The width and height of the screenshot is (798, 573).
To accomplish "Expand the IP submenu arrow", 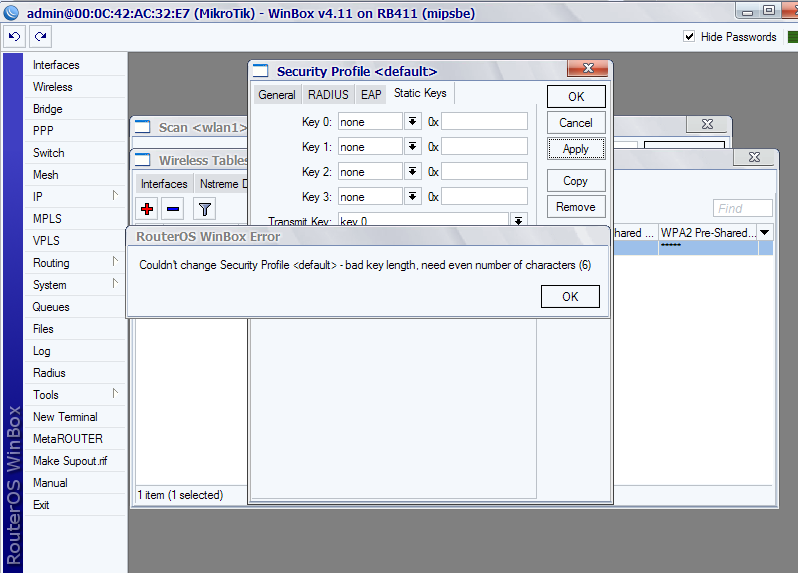I will [x=115, y=195].
